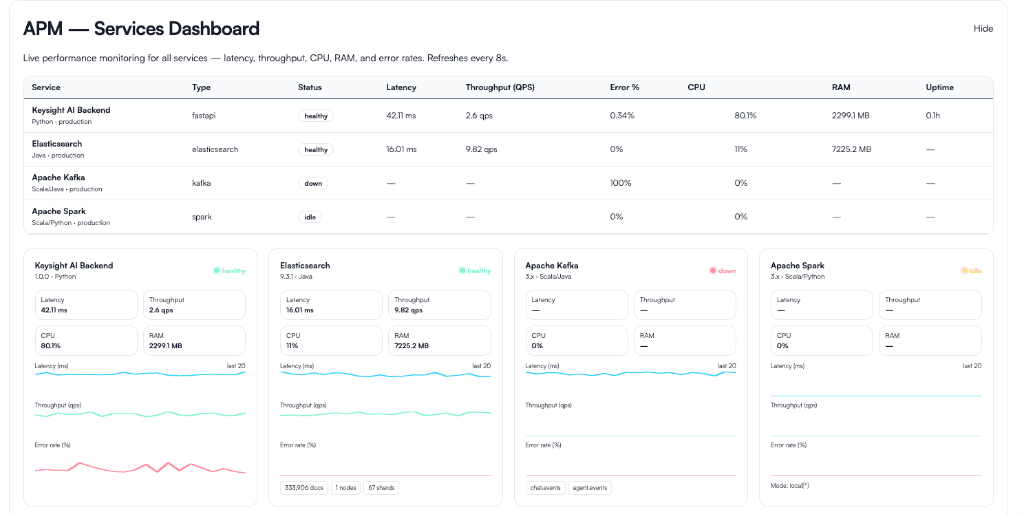Click the Hide link at top right

coord(983,29)
